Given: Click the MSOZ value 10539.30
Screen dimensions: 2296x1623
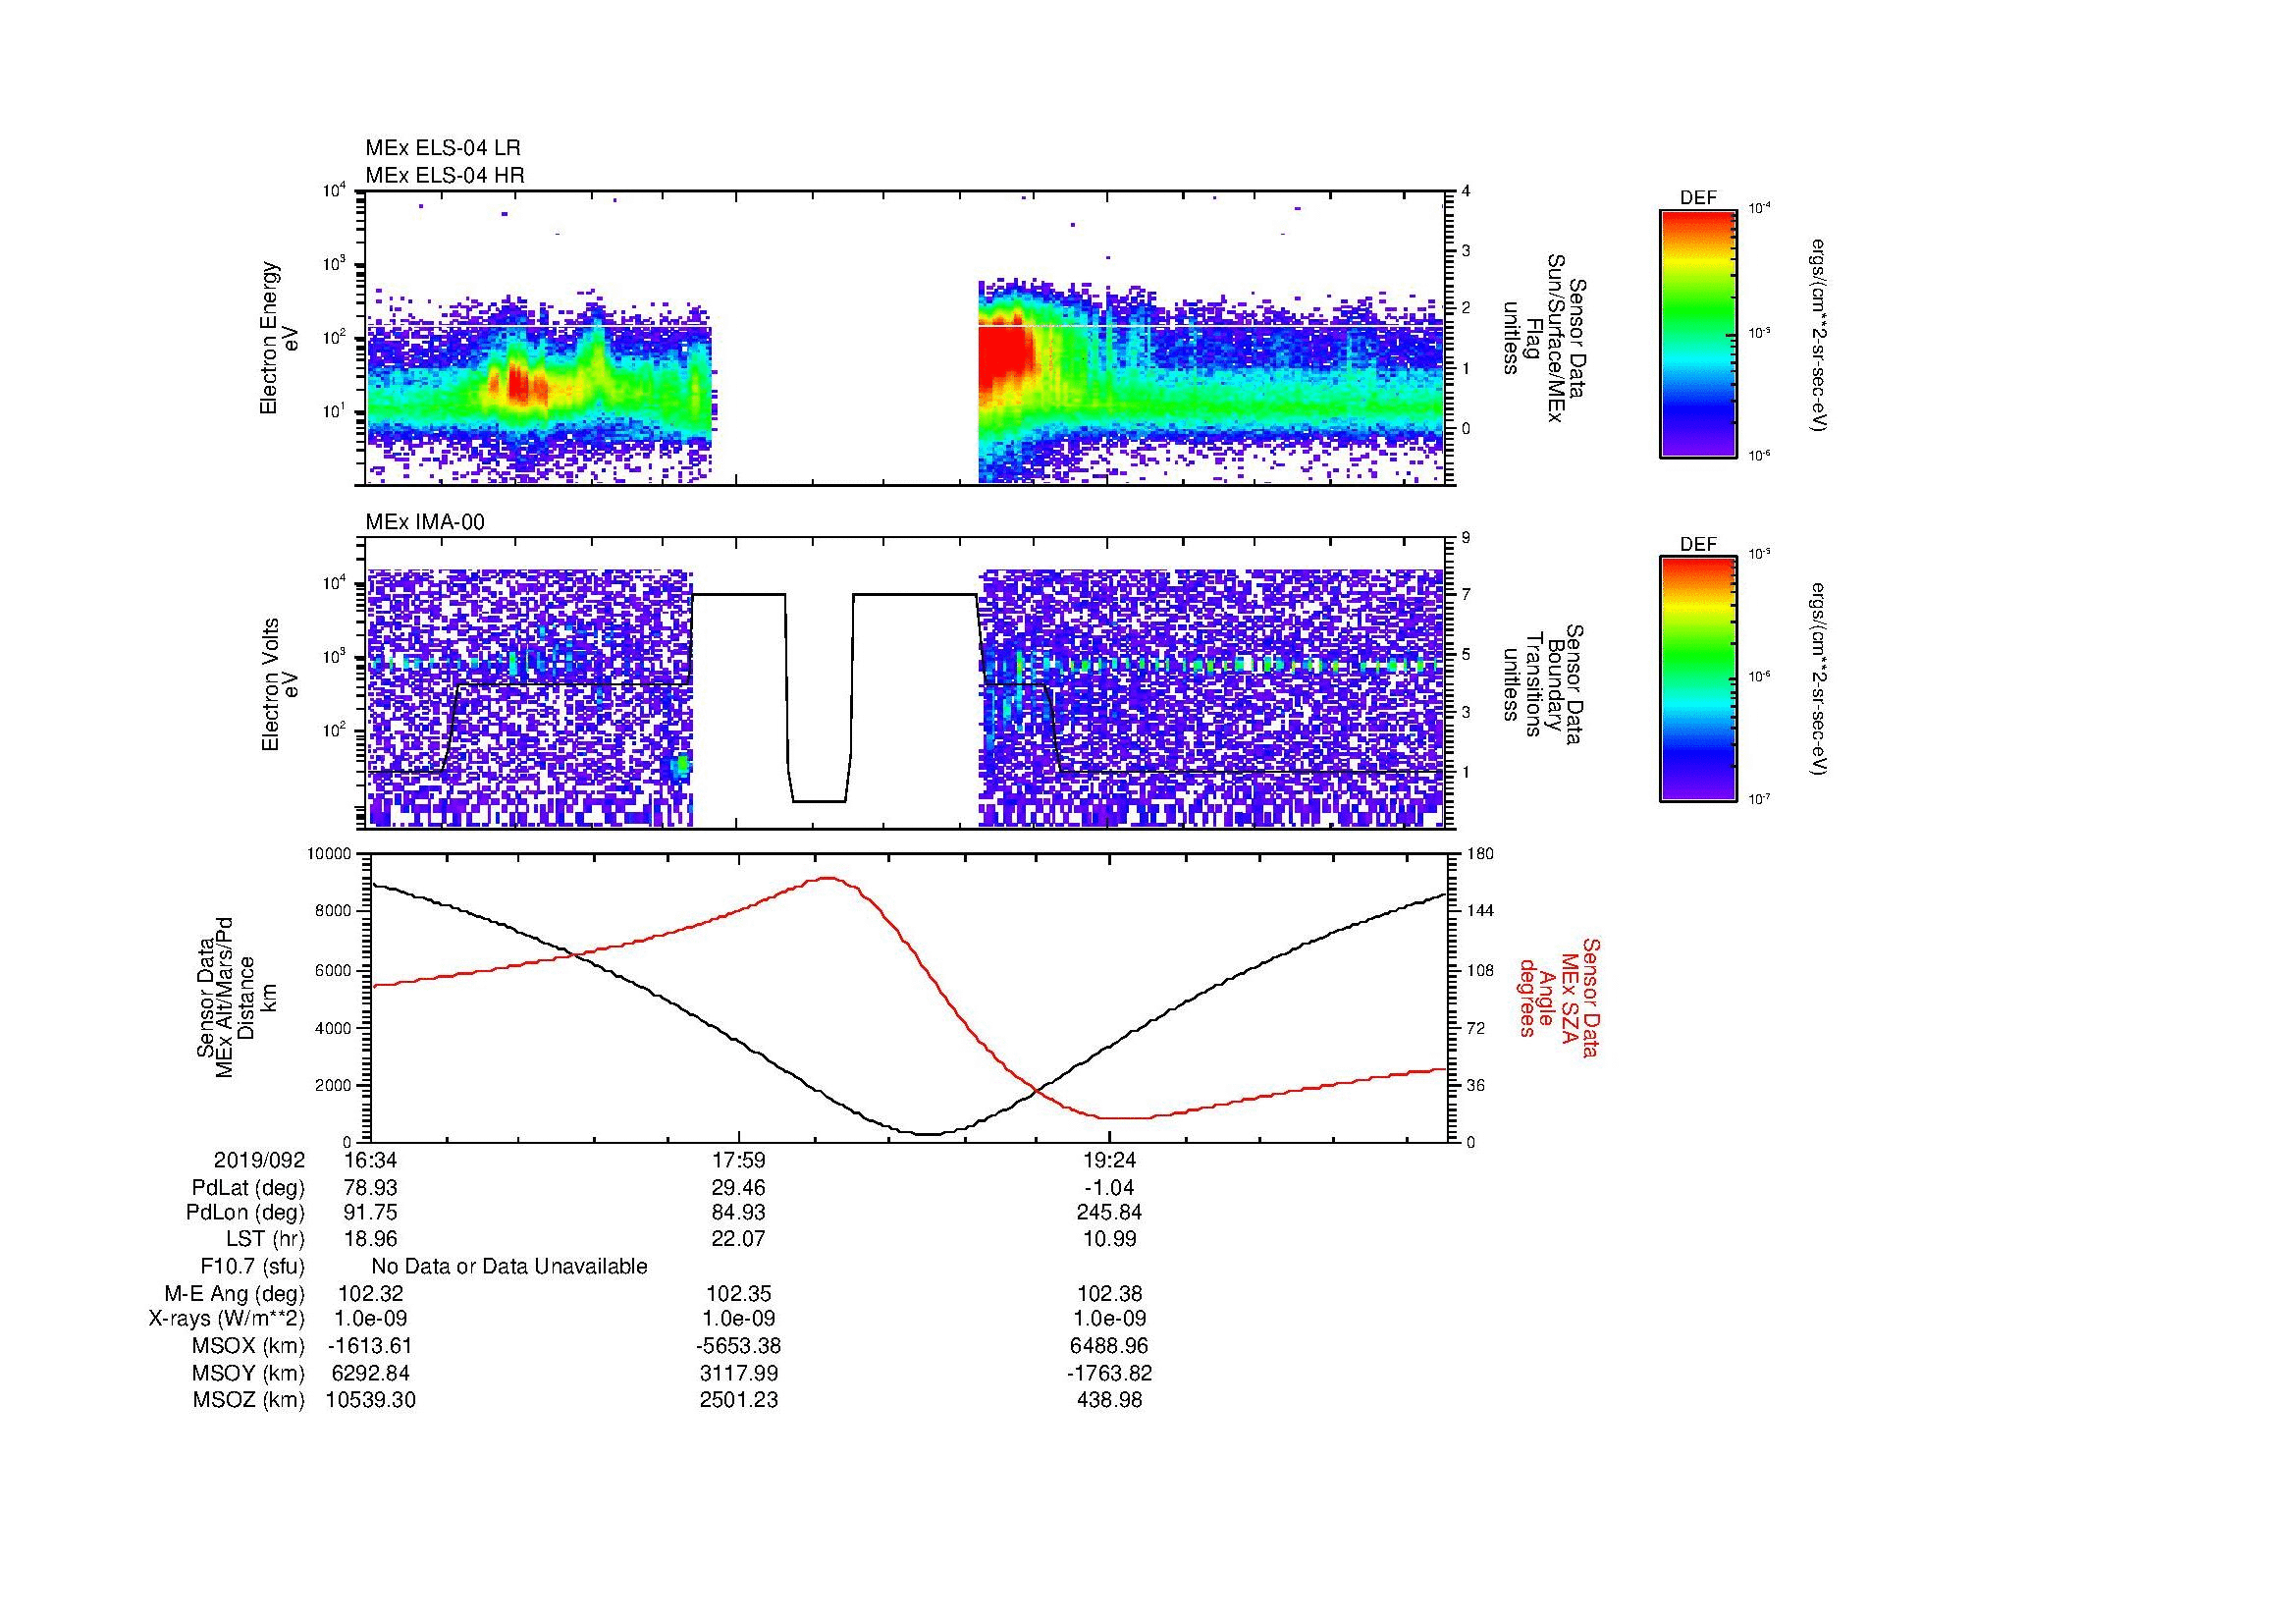Looking at the screenshot, I should [x=370, y=1400].
